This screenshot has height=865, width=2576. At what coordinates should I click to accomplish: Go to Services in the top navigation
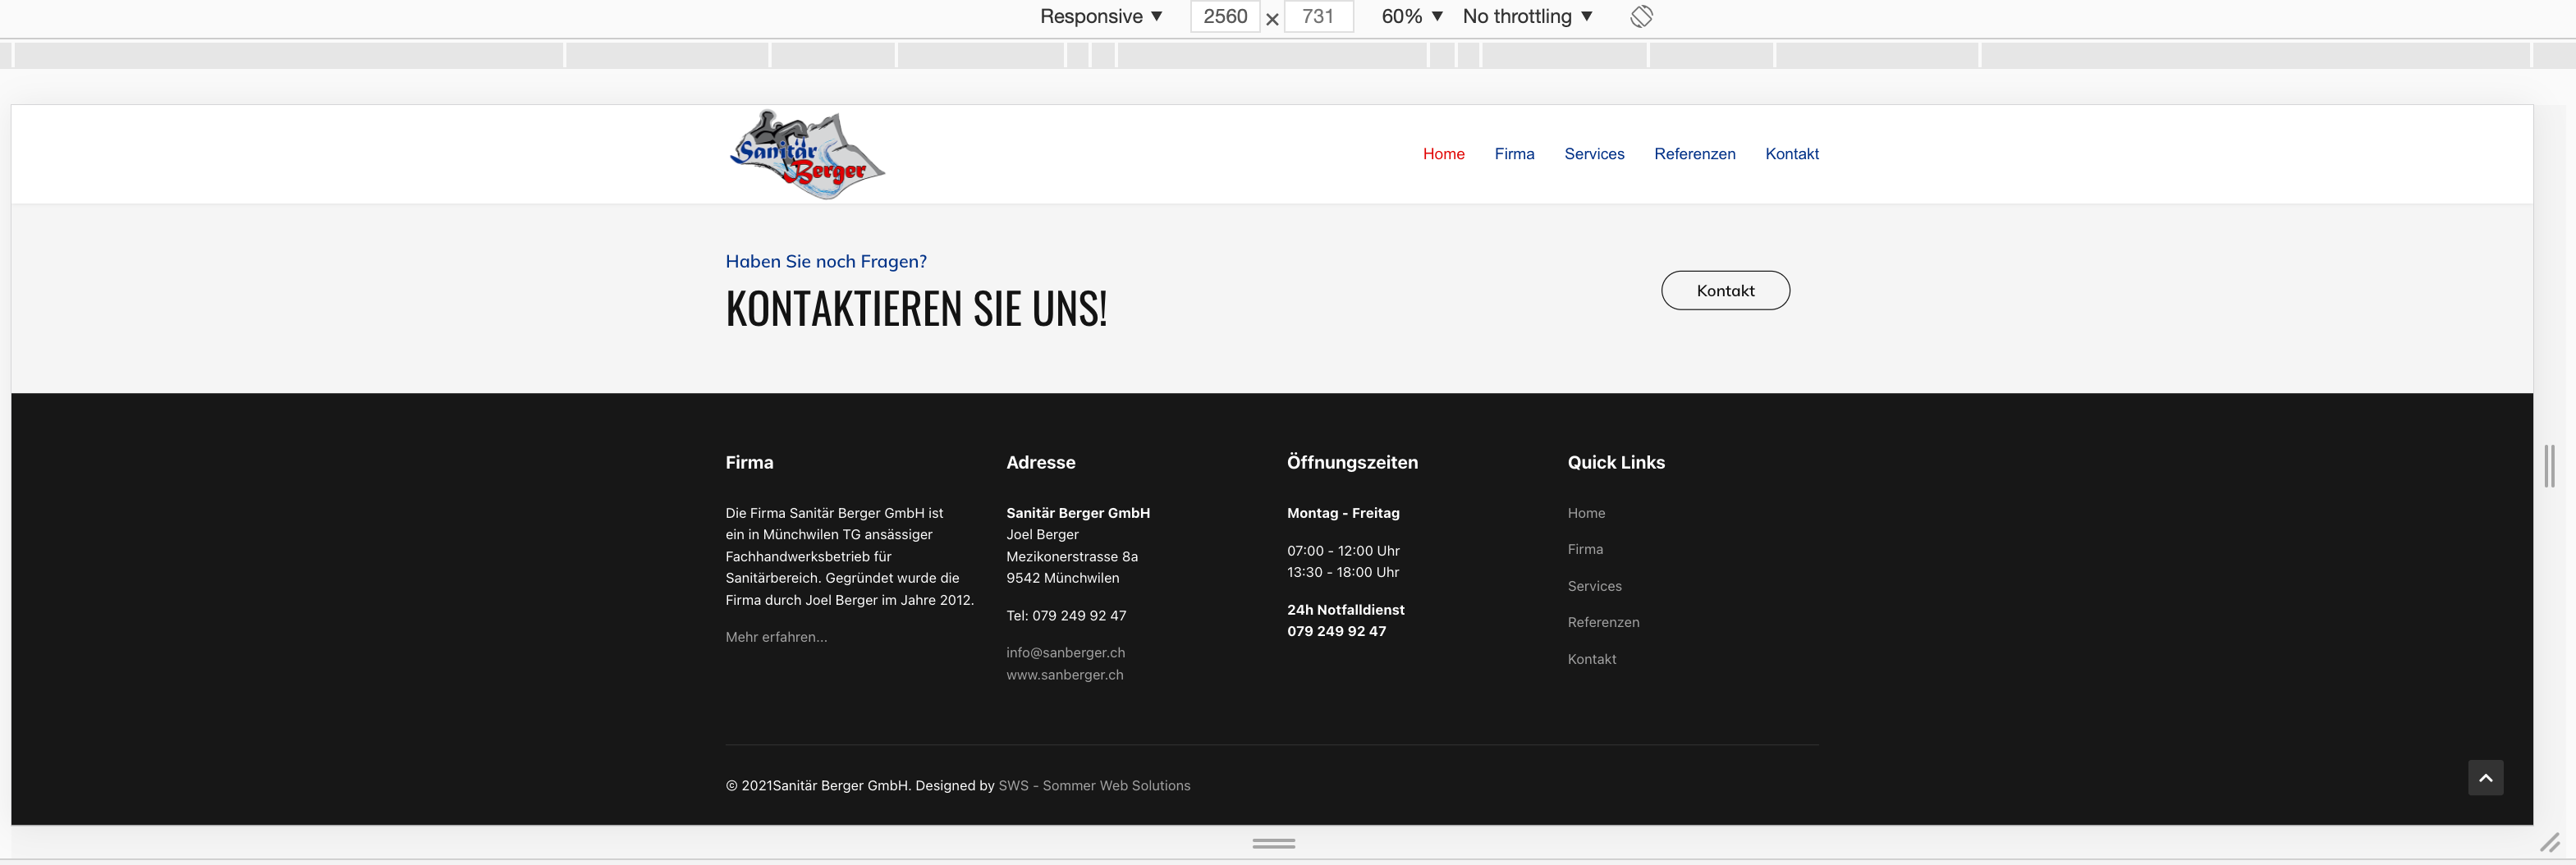click(x=1594, y=154)
